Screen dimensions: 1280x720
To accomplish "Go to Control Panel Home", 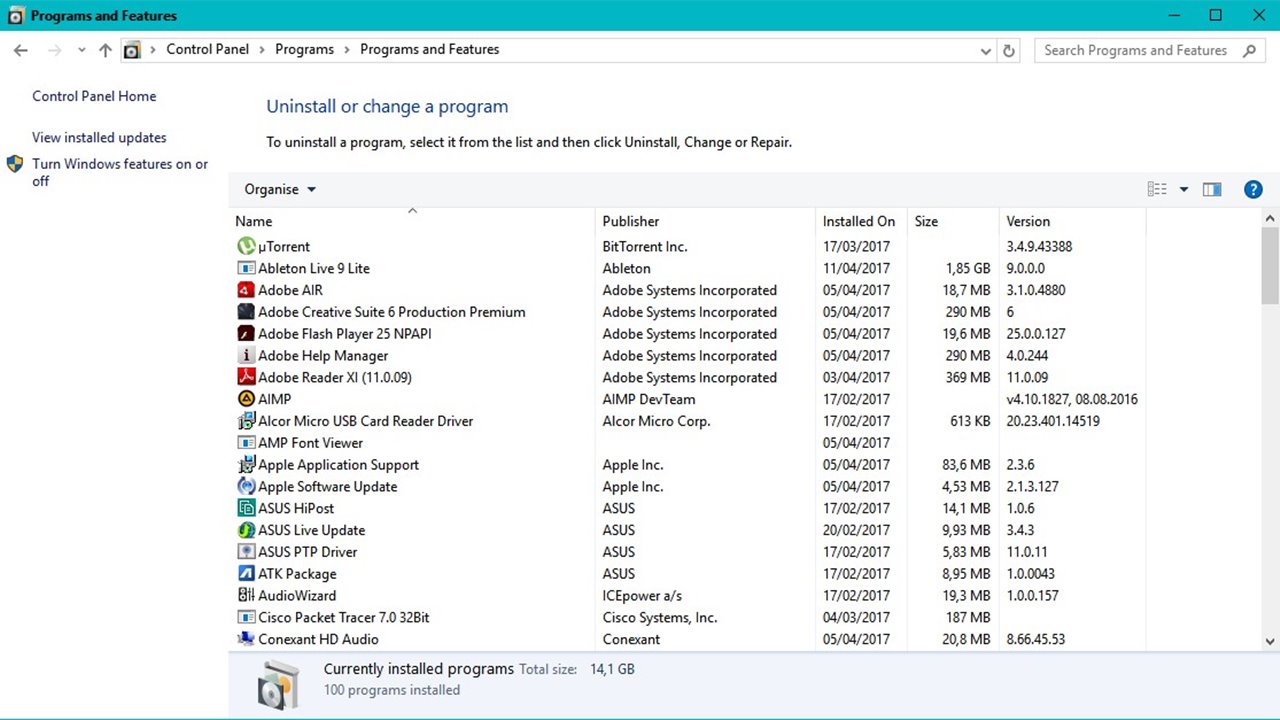I will [94, 96].
